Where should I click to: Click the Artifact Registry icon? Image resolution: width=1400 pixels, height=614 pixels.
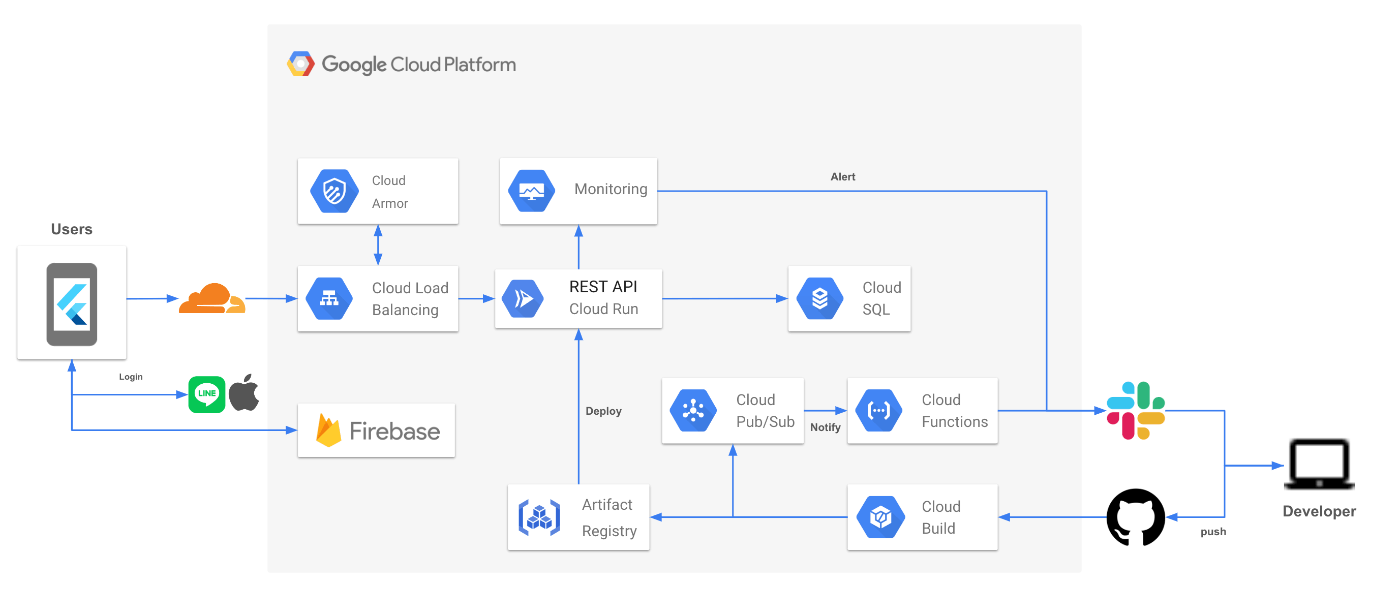(x=539, y=517)
